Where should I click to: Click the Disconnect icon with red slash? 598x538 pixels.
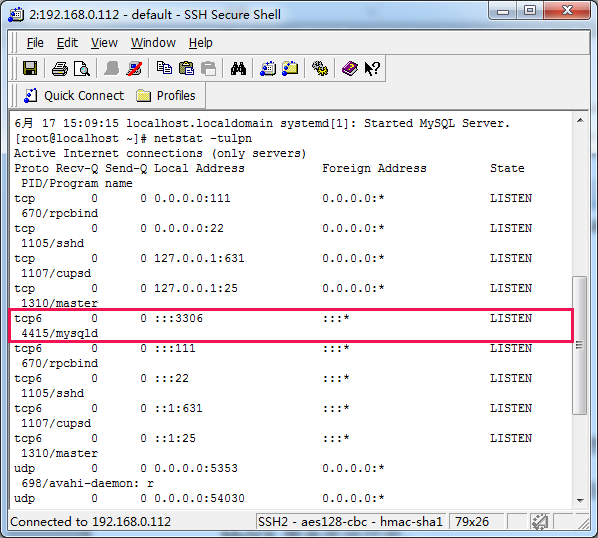coord(133,69)
